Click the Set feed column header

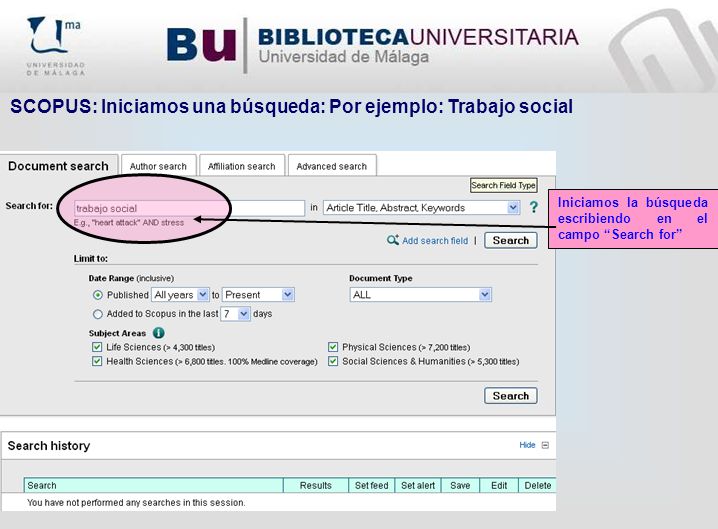click(x=371, y=485)
